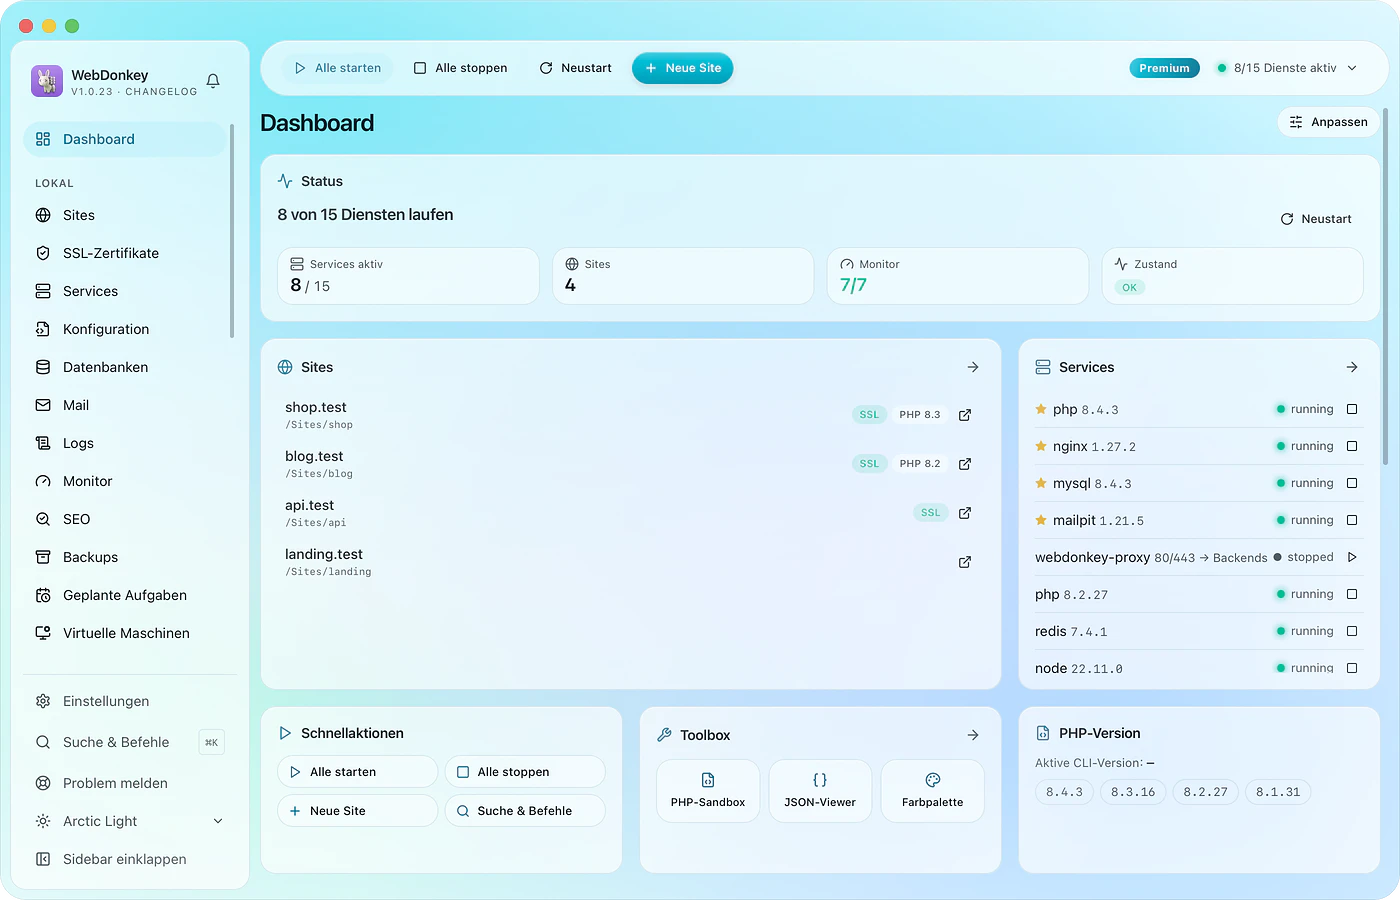Stop the redis 7.4.1 service
Screen dimensions: 1400x900
[x=1352, y=631]
